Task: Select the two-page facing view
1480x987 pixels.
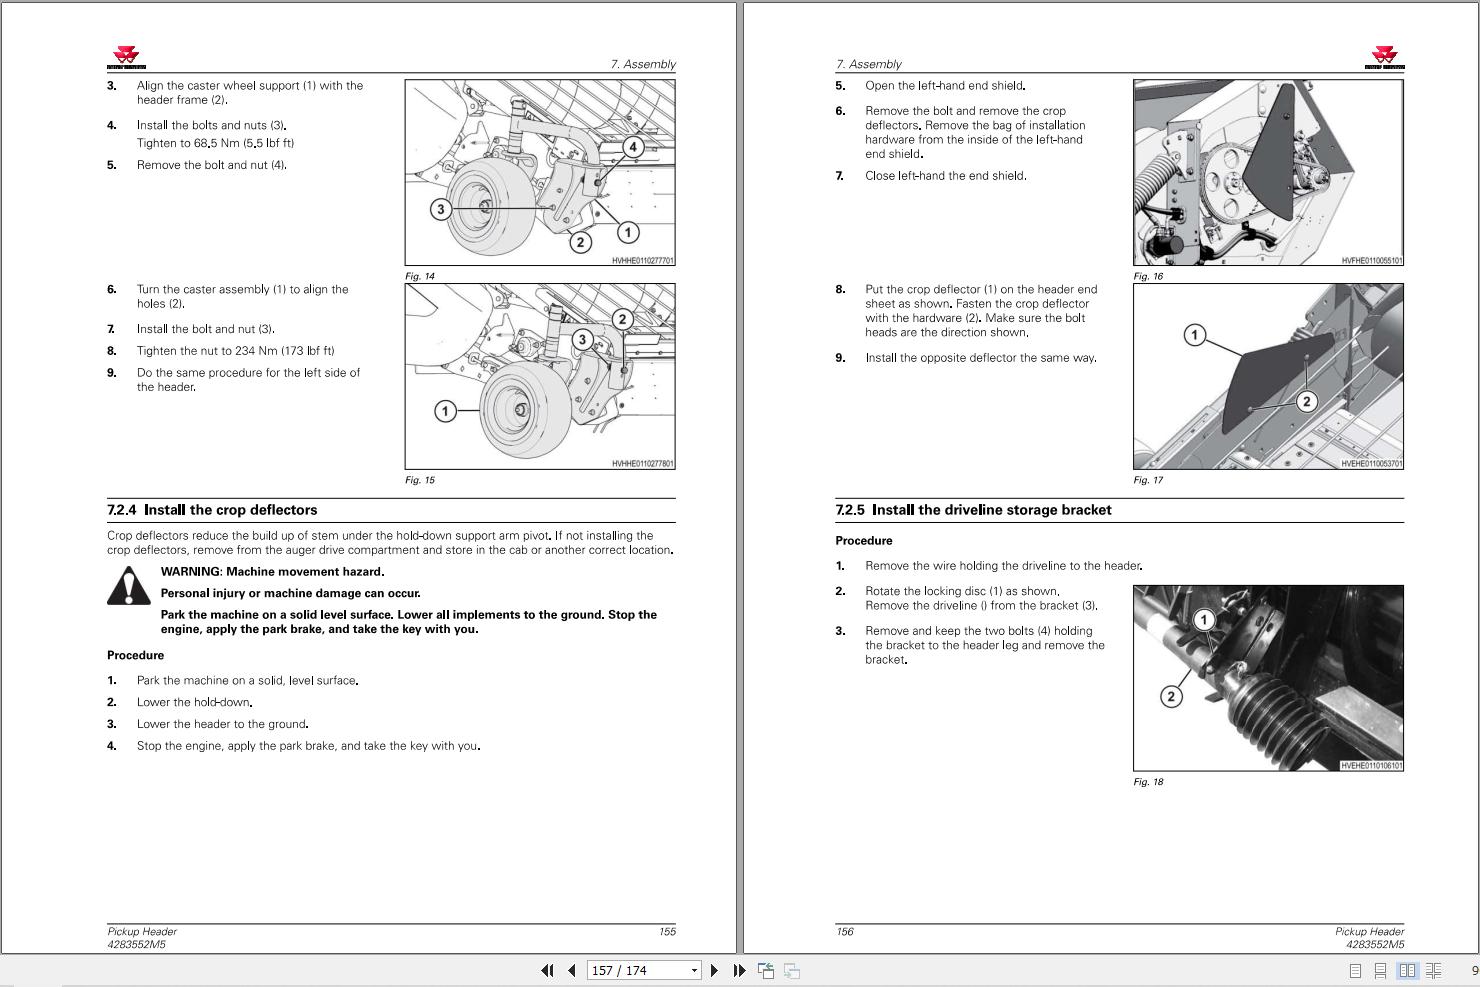Action: click(1407, 970)
